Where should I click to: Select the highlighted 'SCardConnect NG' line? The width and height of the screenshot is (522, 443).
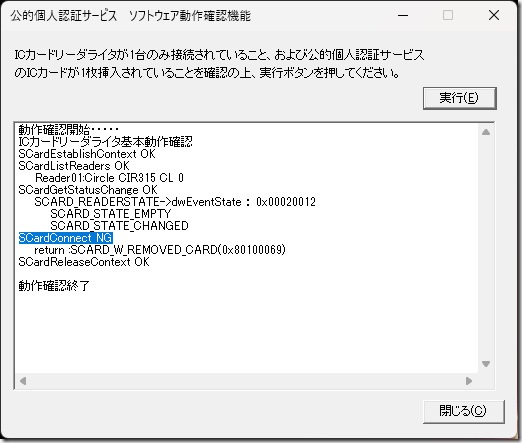point(66,238)
